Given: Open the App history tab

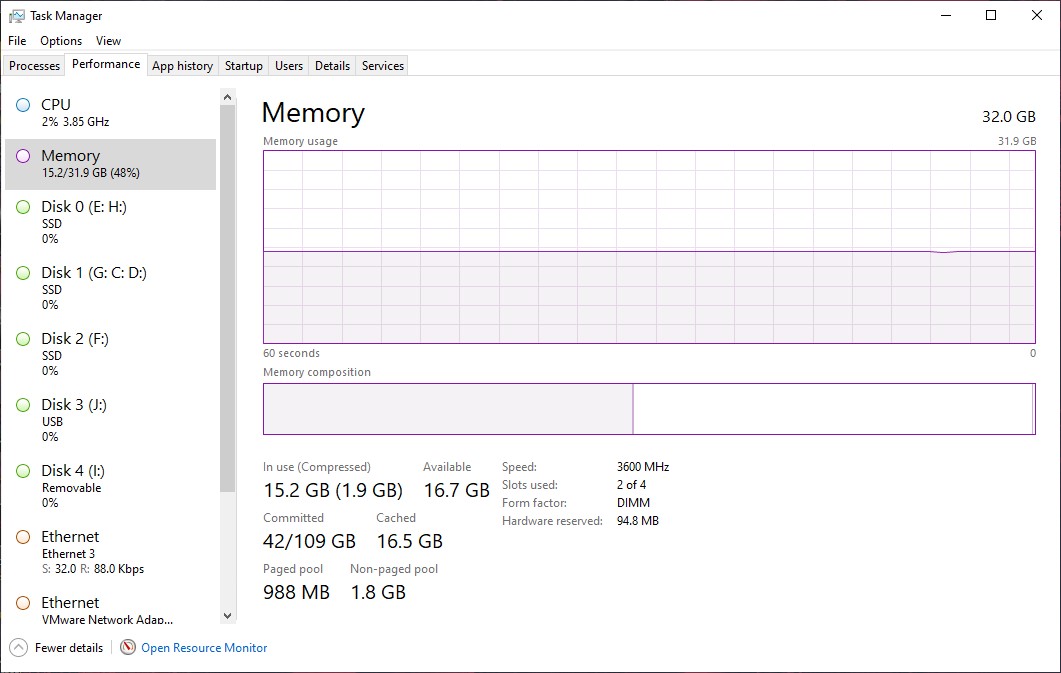Looking at the screenshot, I should click(x=182, y=65).
